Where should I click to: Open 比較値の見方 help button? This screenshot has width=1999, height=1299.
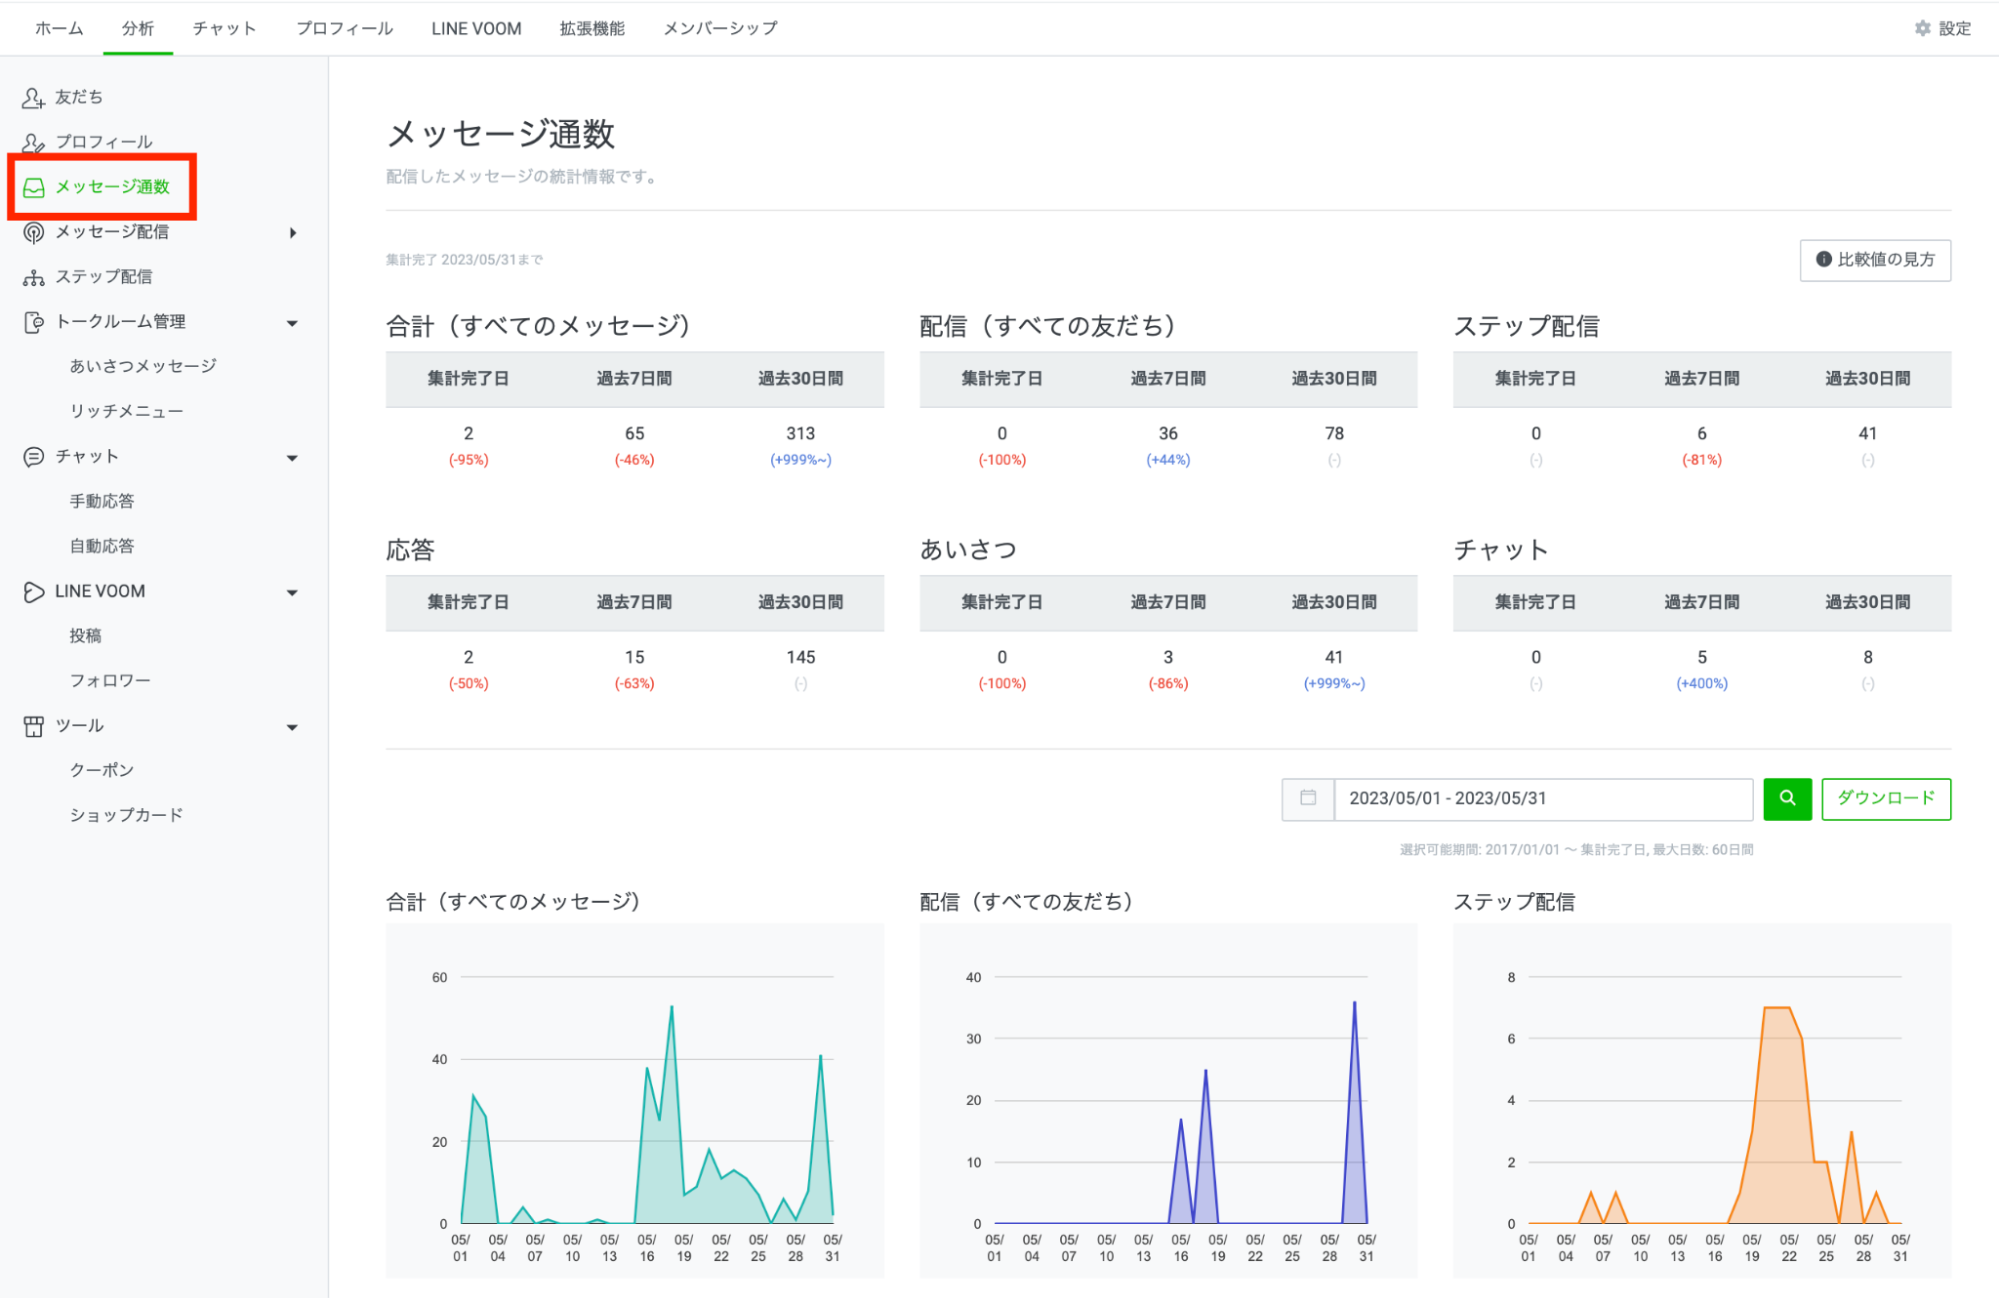pyautogui.click(x=1875, y=260)
